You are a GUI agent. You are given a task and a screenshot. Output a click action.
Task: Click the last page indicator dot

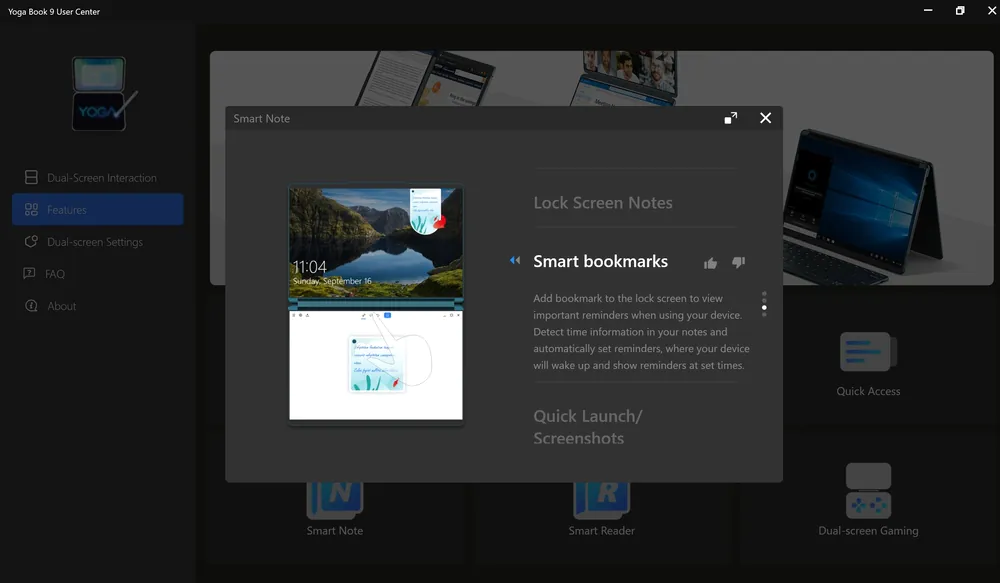764,314
